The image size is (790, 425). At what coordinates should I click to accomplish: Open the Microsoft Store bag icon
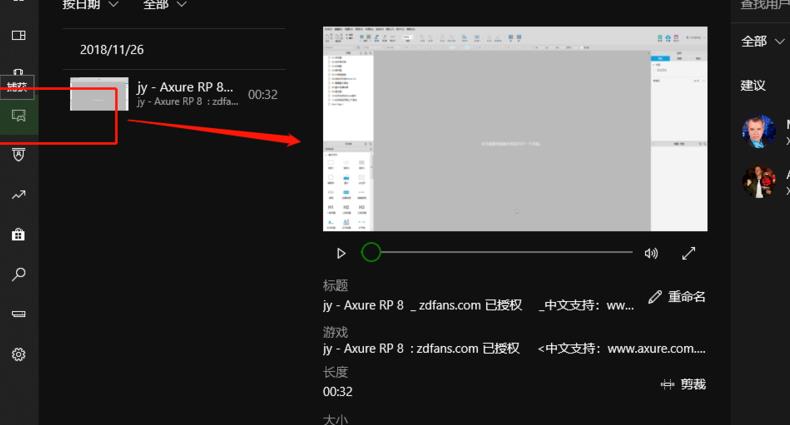click(x=18, y=235)
